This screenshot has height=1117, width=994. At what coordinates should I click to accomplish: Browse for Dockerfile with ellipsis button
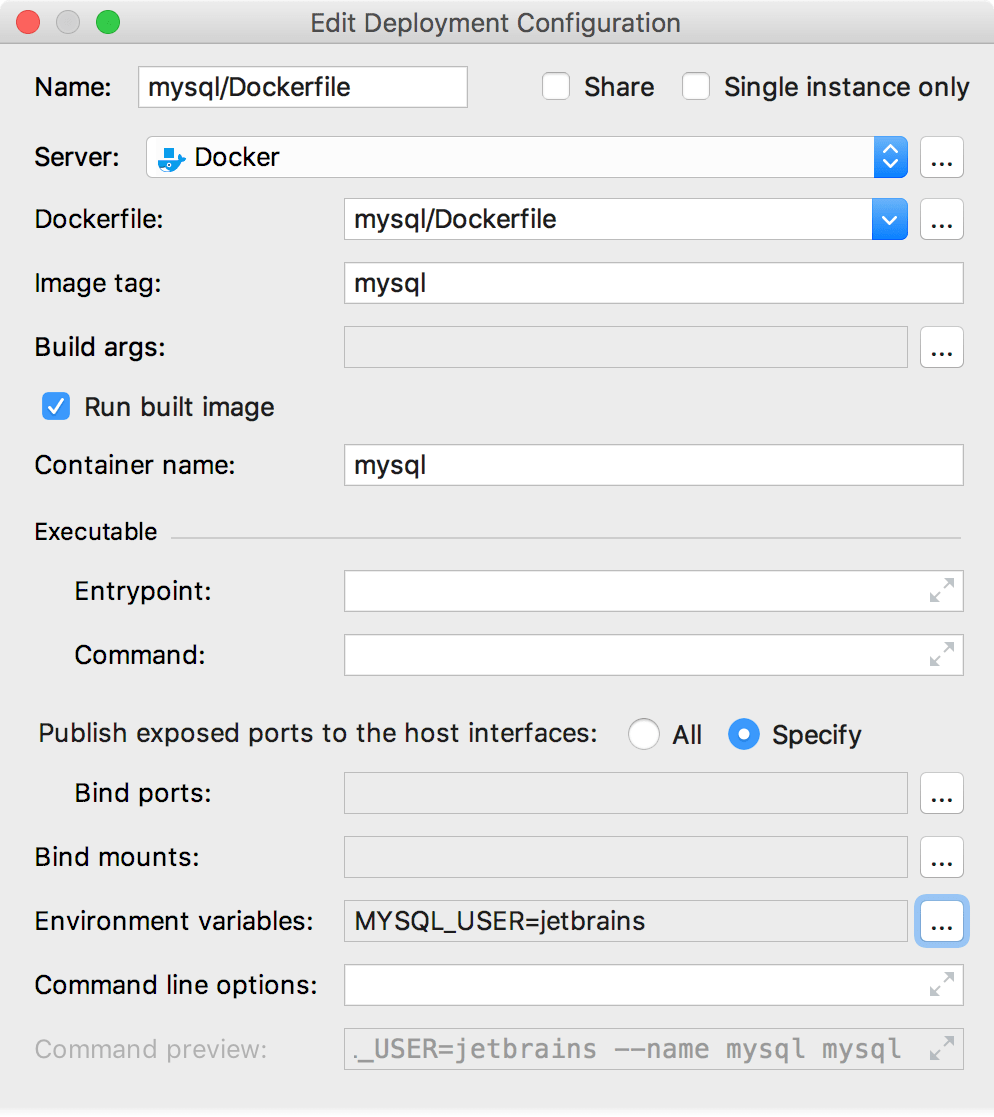(941, 219)
